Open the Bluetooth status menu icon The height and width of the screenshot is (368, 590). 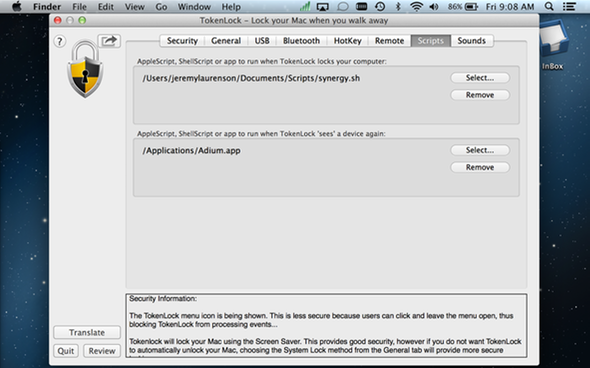point(398,6)
